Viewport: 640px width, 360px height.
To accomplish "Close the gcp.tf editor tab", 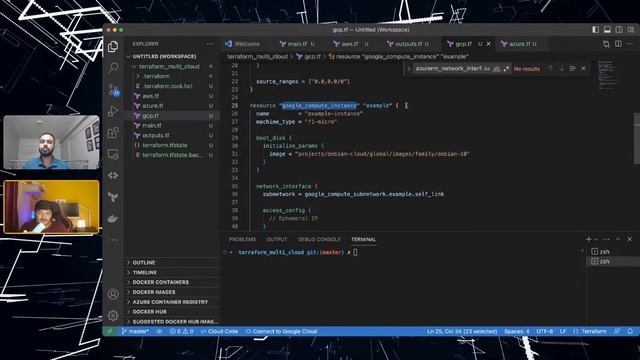I will pyautogui.click(x=489, y=44).
